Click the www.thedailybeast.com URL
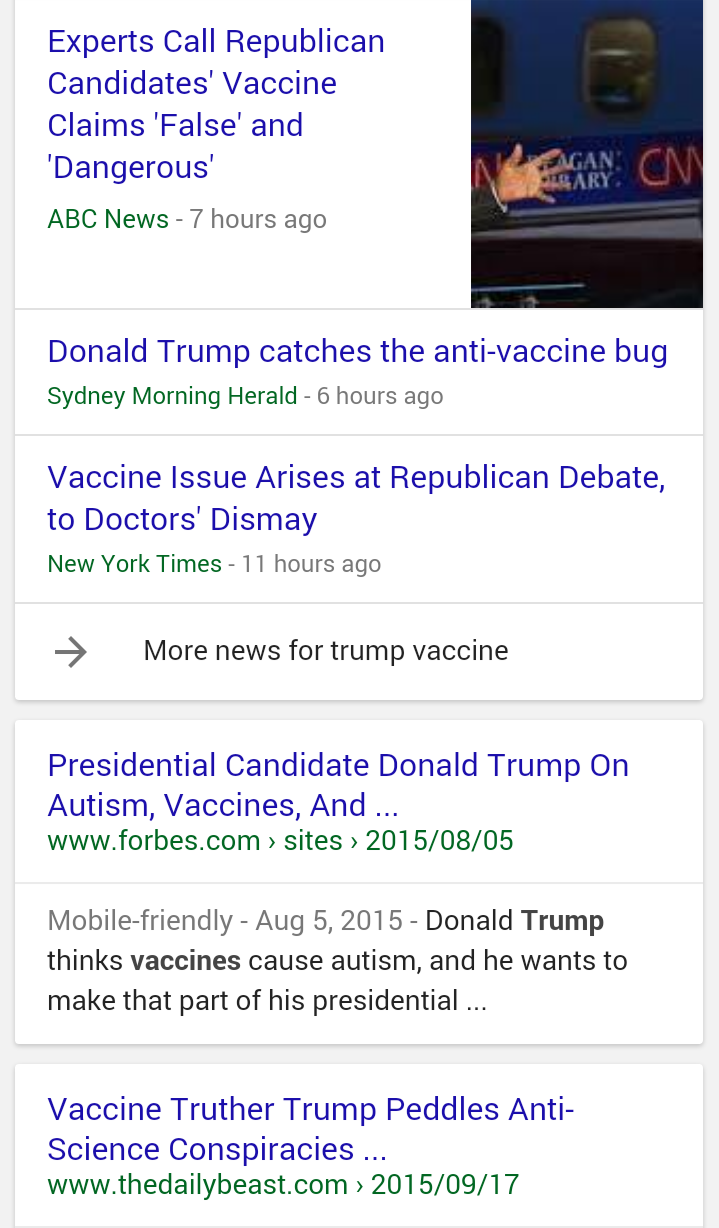Image resolution: width=719 pixels, height=1228 pixels. [283, 1185]
